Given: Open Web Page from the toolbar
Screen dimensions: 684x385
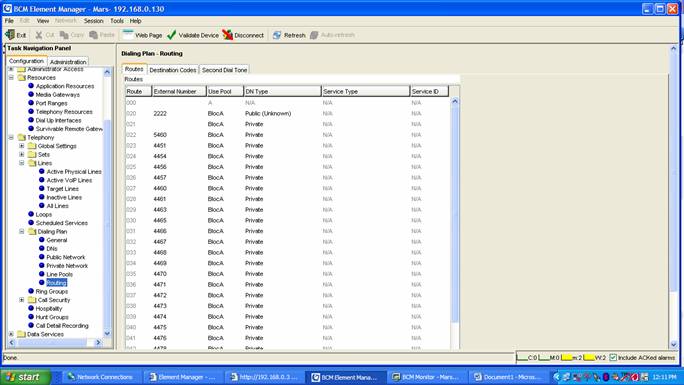Looking at the screenshot, I should tap(142, 35).
